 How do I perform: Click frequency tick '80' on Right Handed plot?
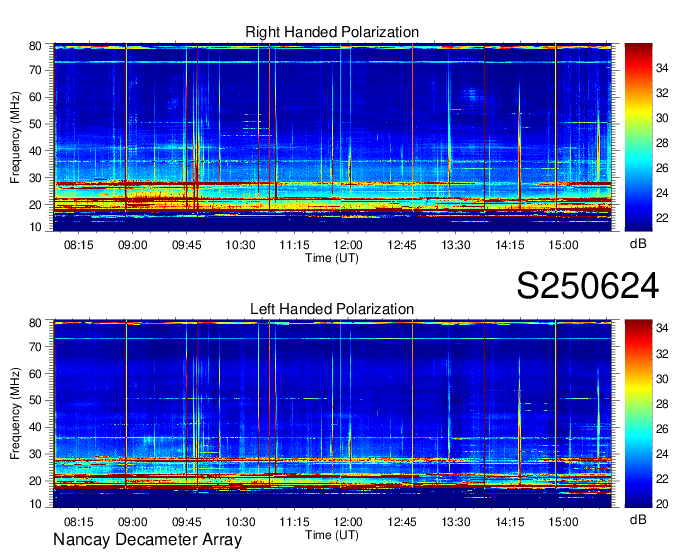point(36,46)
